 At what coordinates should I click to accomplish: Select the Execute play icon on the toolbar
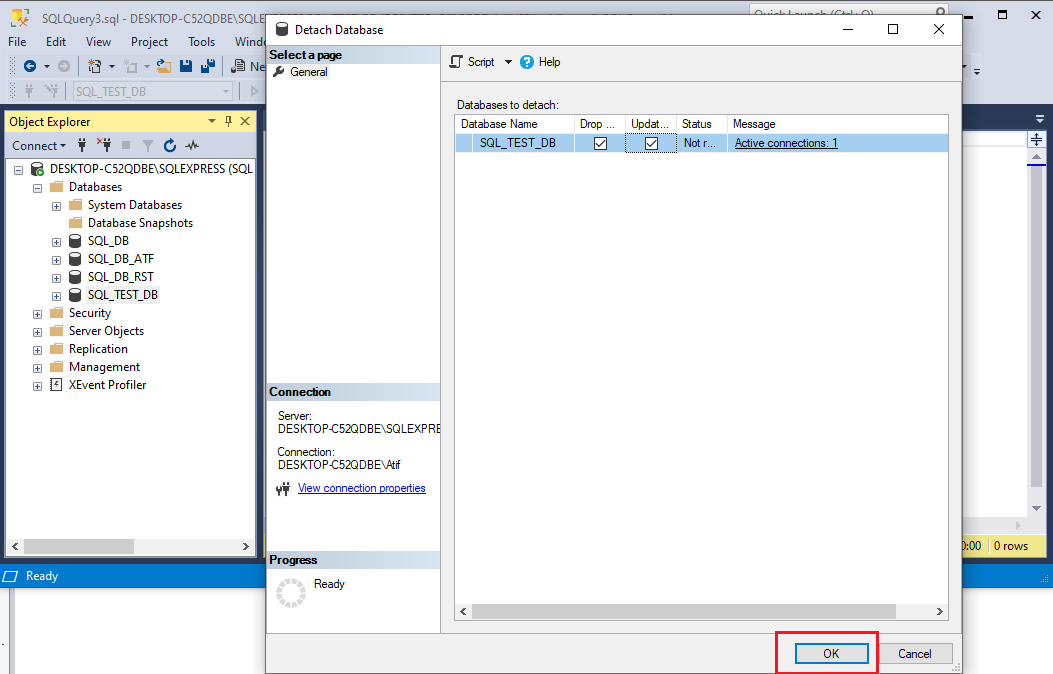click(x=256, y=89)
